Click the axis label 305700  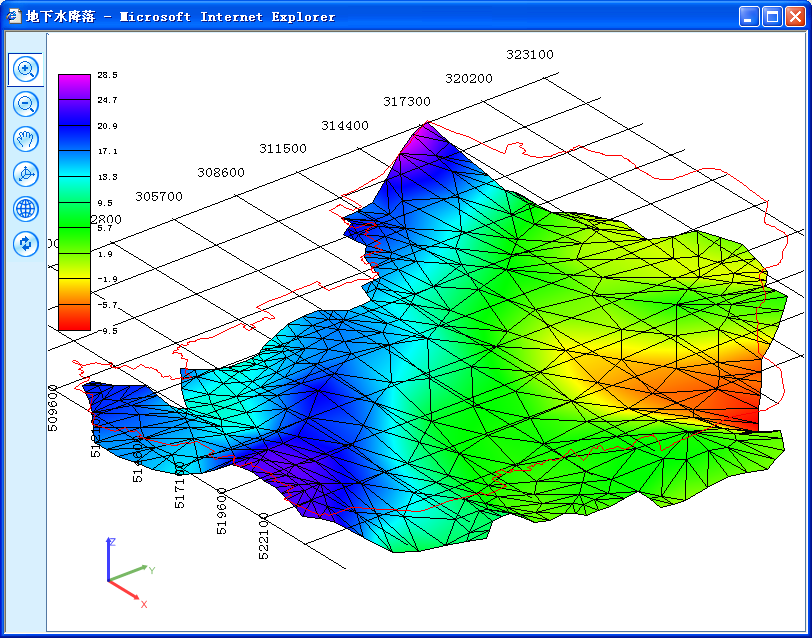click(x=159, y=196)
